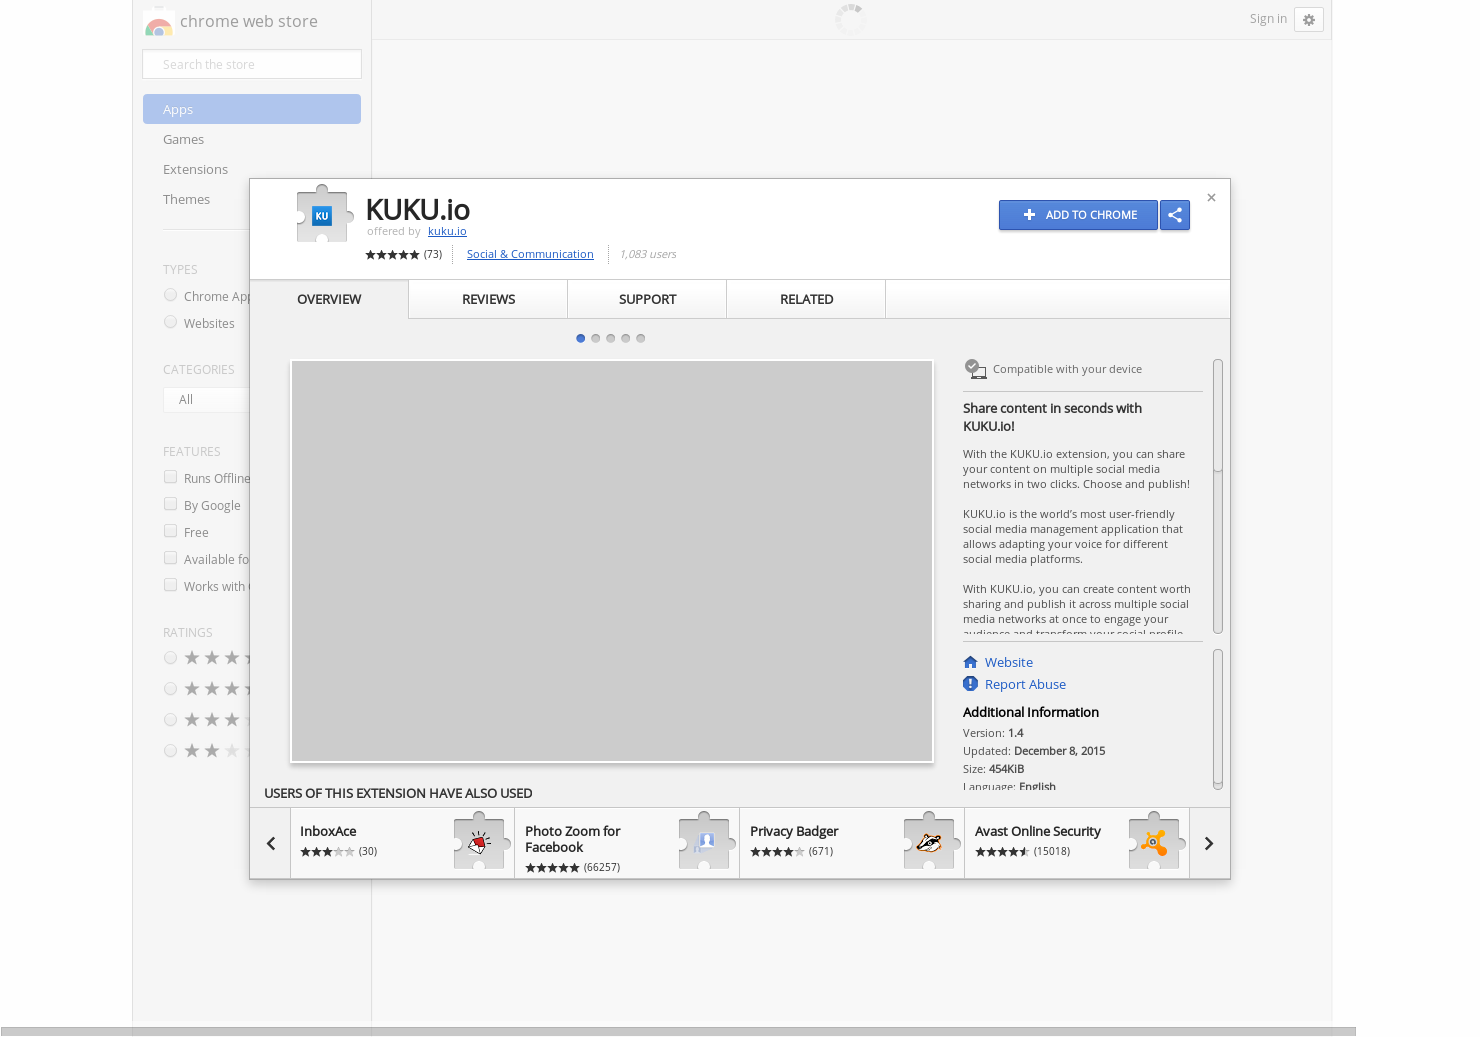Screen dimensions: 1480x1037
Task: Select the Privacy Badger extension icon
Action: click(929, 842)
